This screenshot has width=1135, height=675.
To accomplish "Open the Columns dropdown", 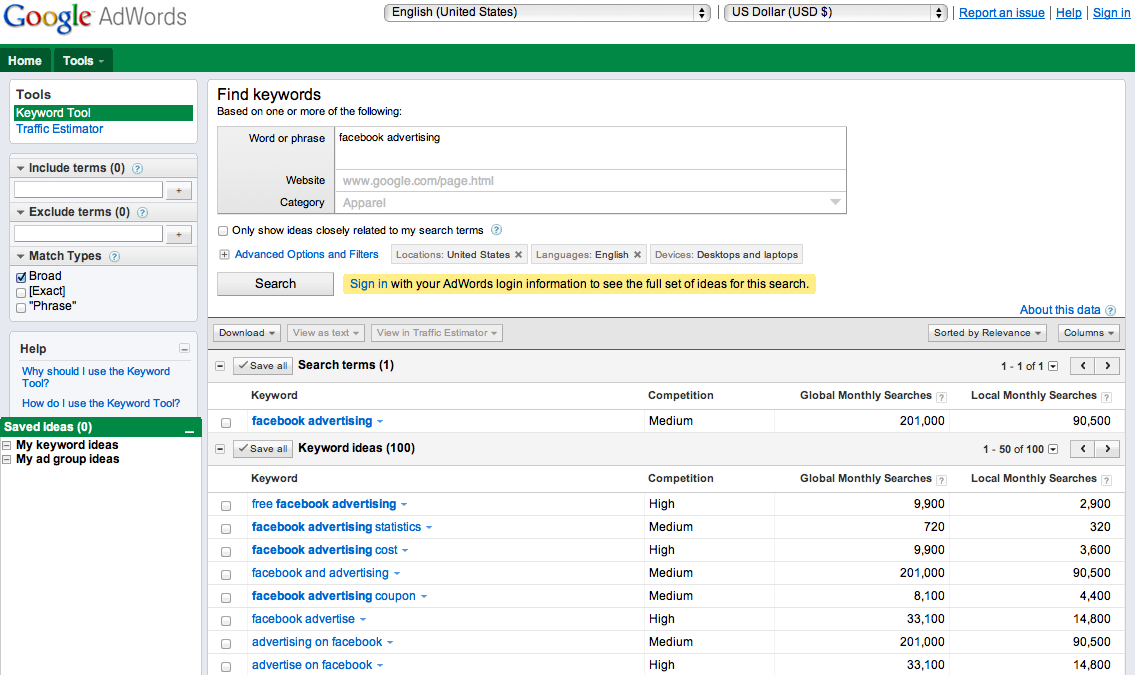I will (1089, 333).
